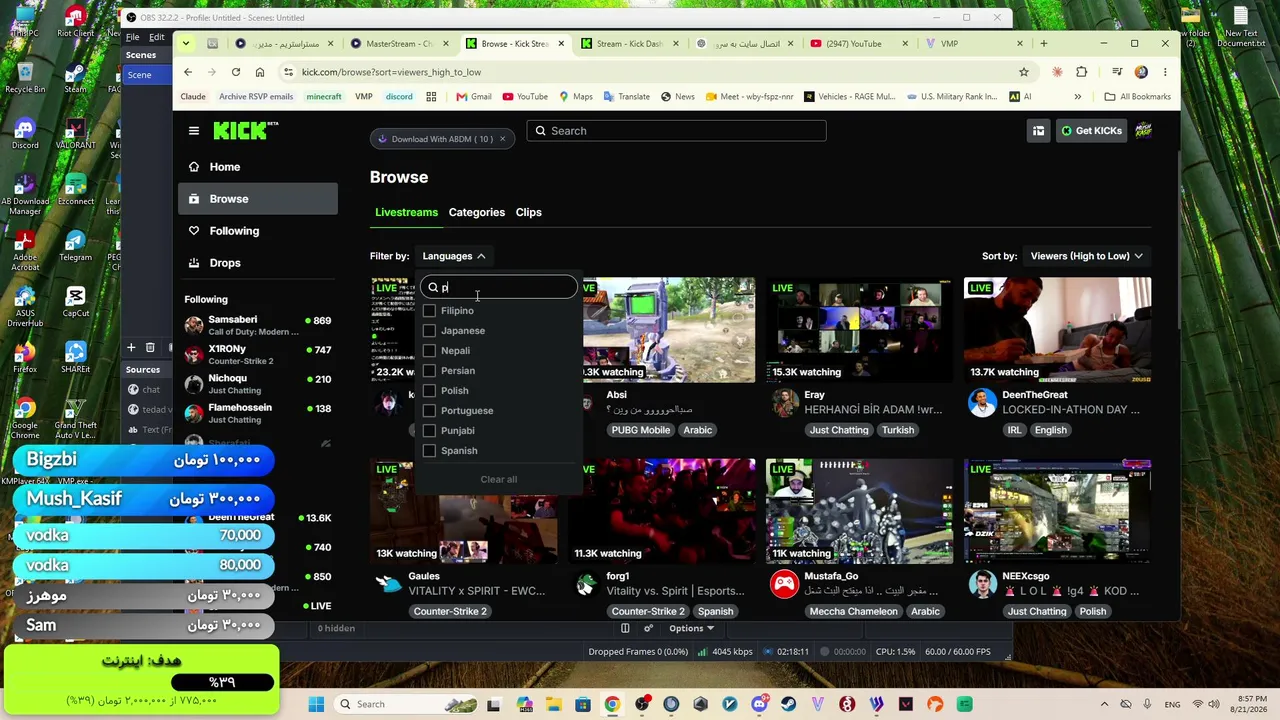The height and width of the screenshot is (720, 1280).
Task: Collapse the Languages filter dropdown
Action: point(454,256)
